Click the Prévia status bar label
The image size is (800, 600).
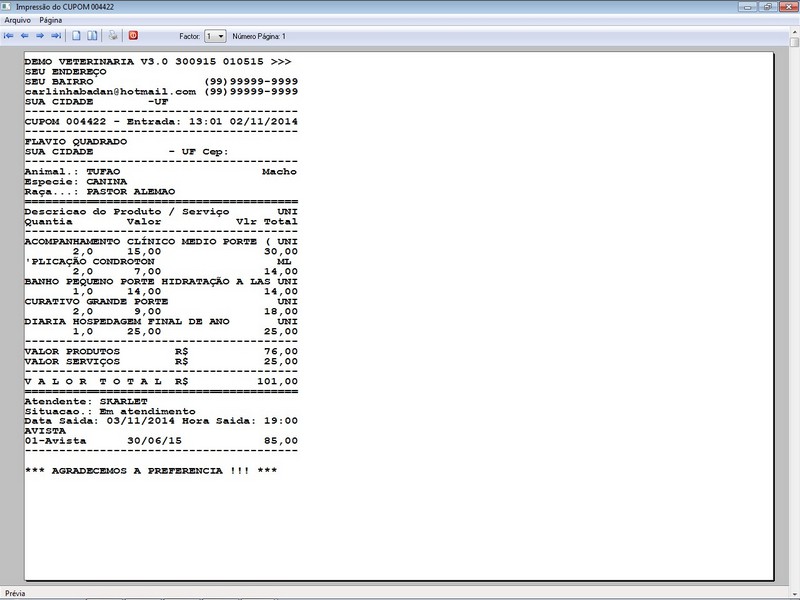tap(15, 593)
